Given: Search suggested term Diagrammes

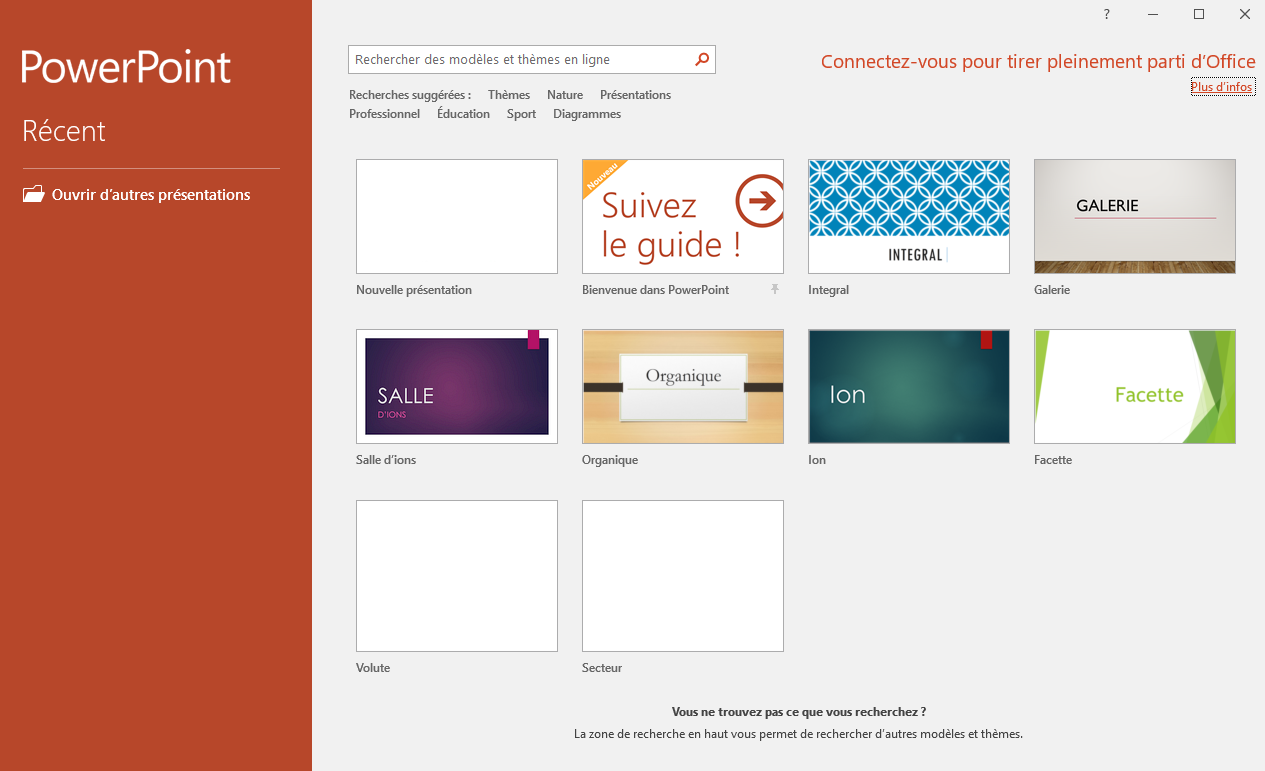Looking at the screenshot, I should pyautogui.click(x=587, y=114).
